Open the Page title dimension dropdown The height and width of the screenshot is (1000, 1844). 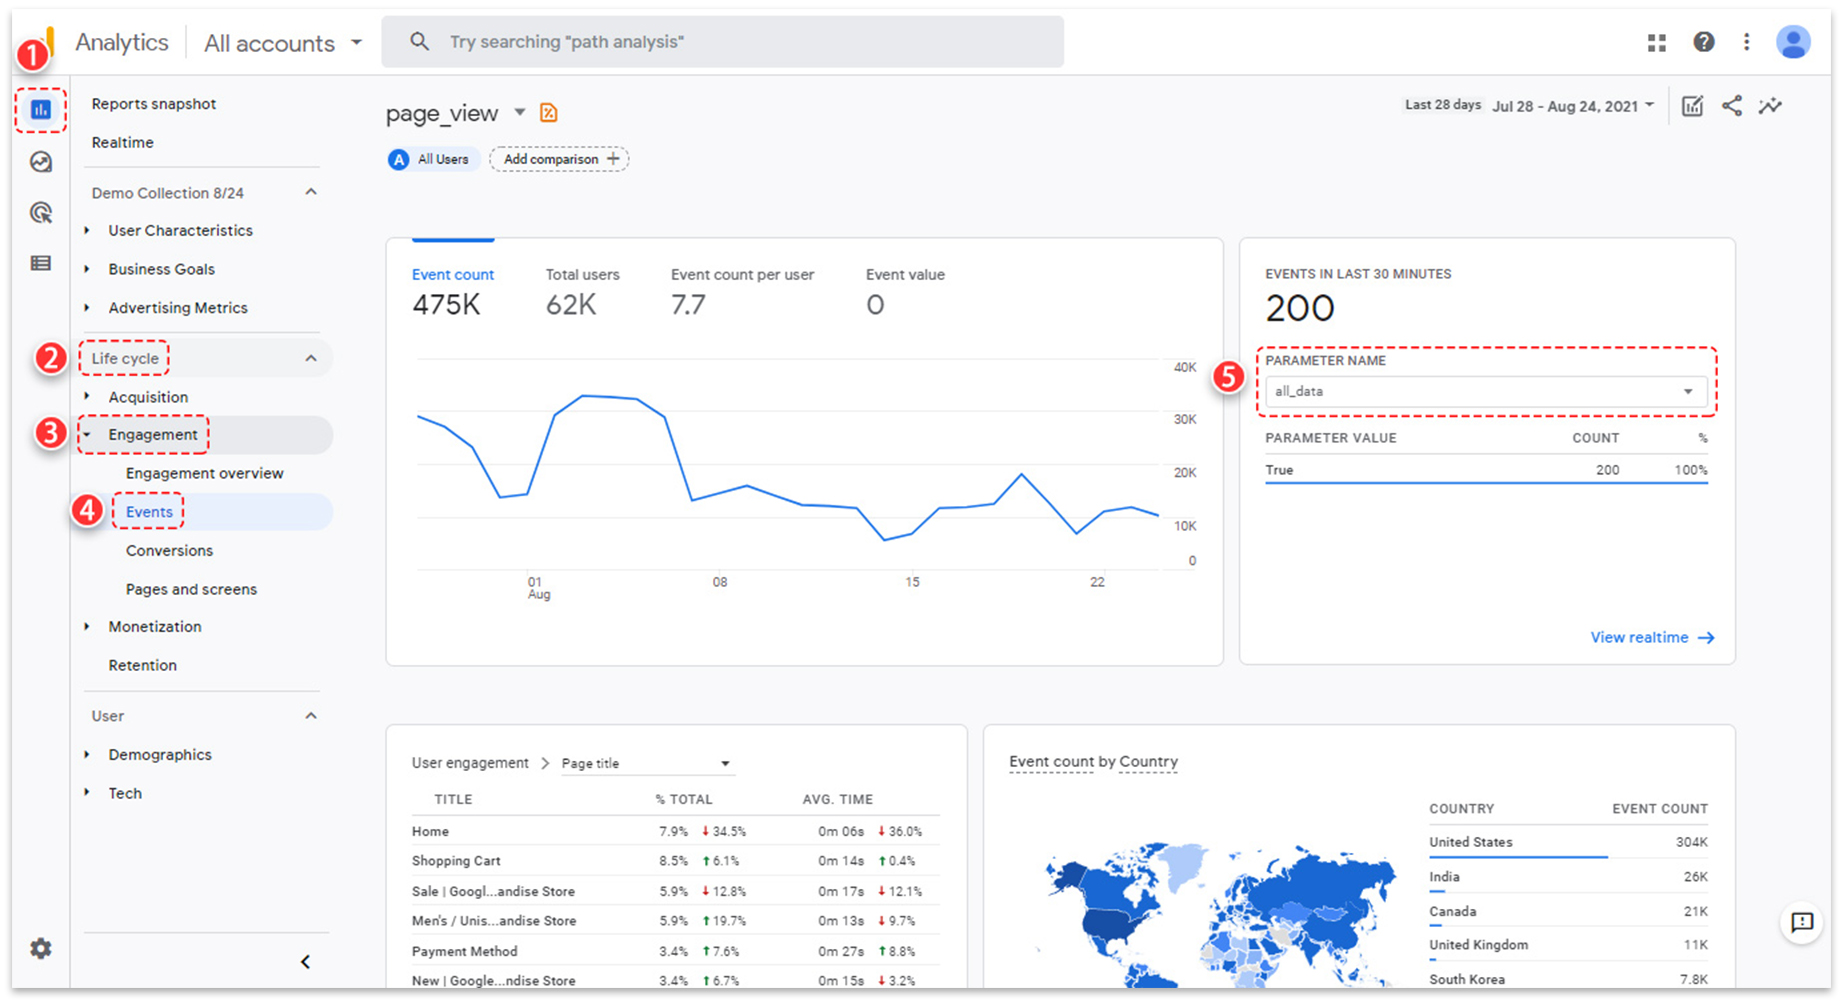coord(646,764)
